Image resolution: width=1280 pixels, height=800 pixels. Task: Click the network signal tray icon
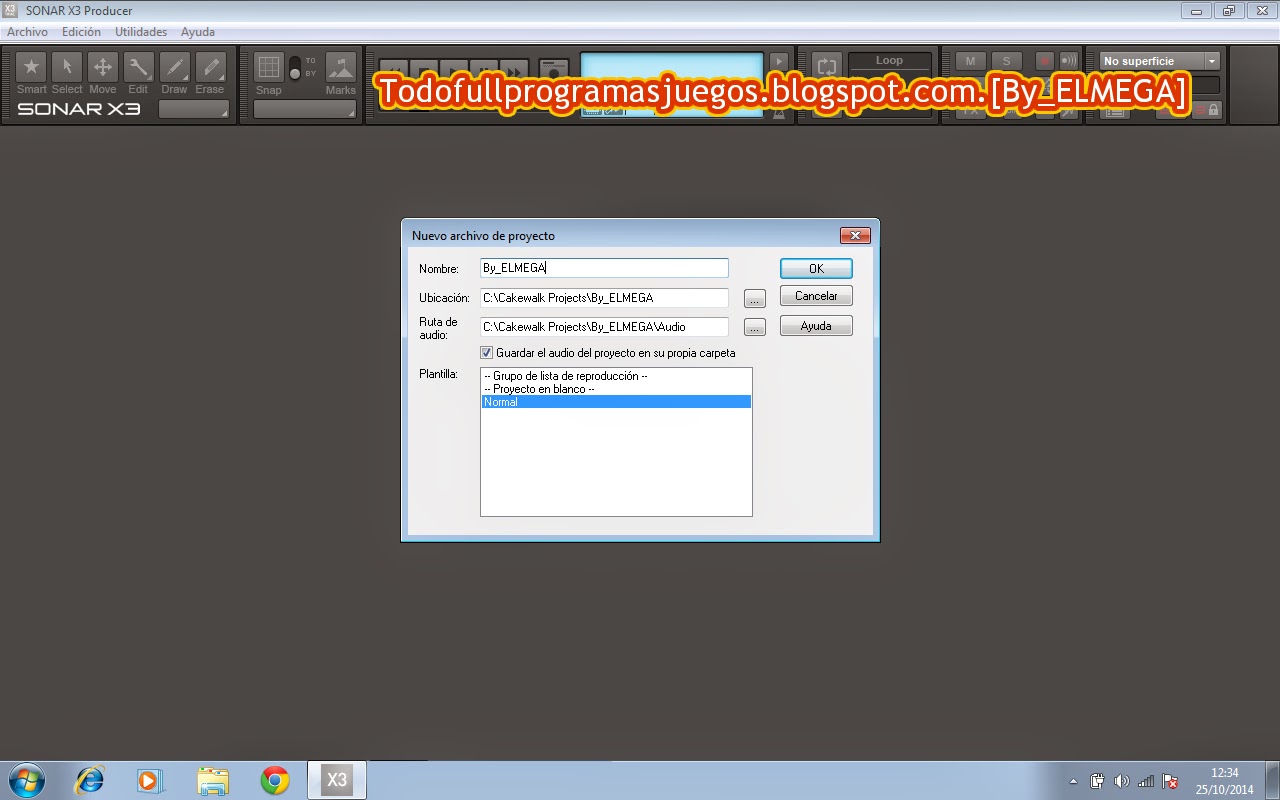coord(1146,781)
